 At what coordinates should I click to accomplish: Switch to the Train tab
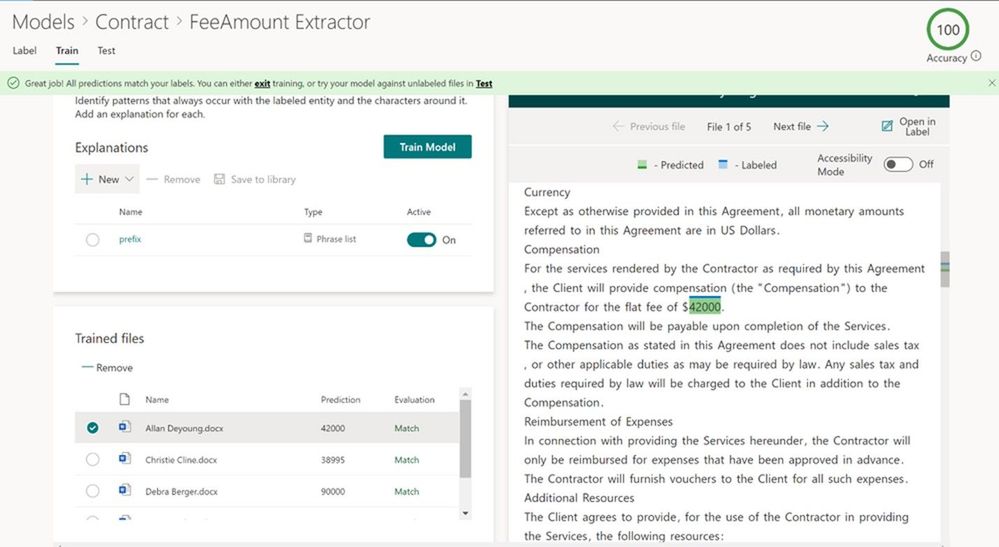click(x=67, y=50)
